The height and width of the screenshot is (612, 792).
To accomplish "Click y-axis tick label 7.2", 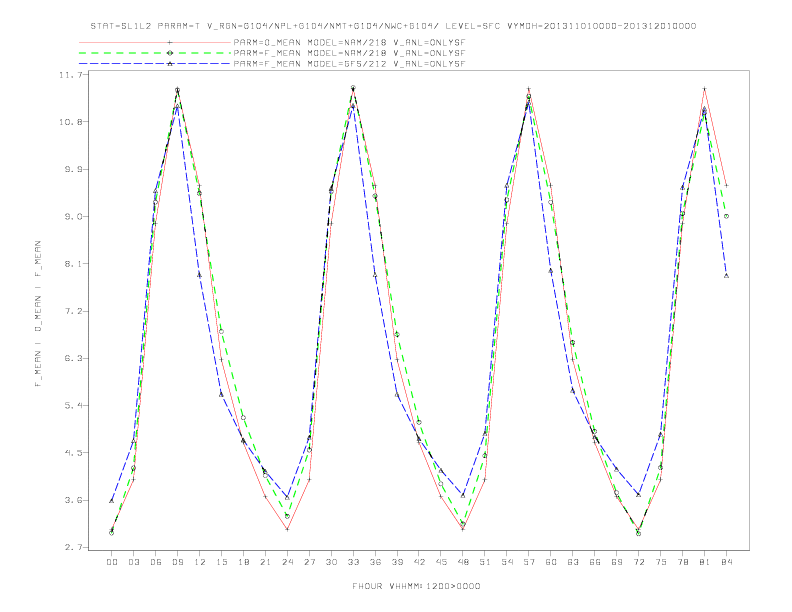I will pos(74,311).
